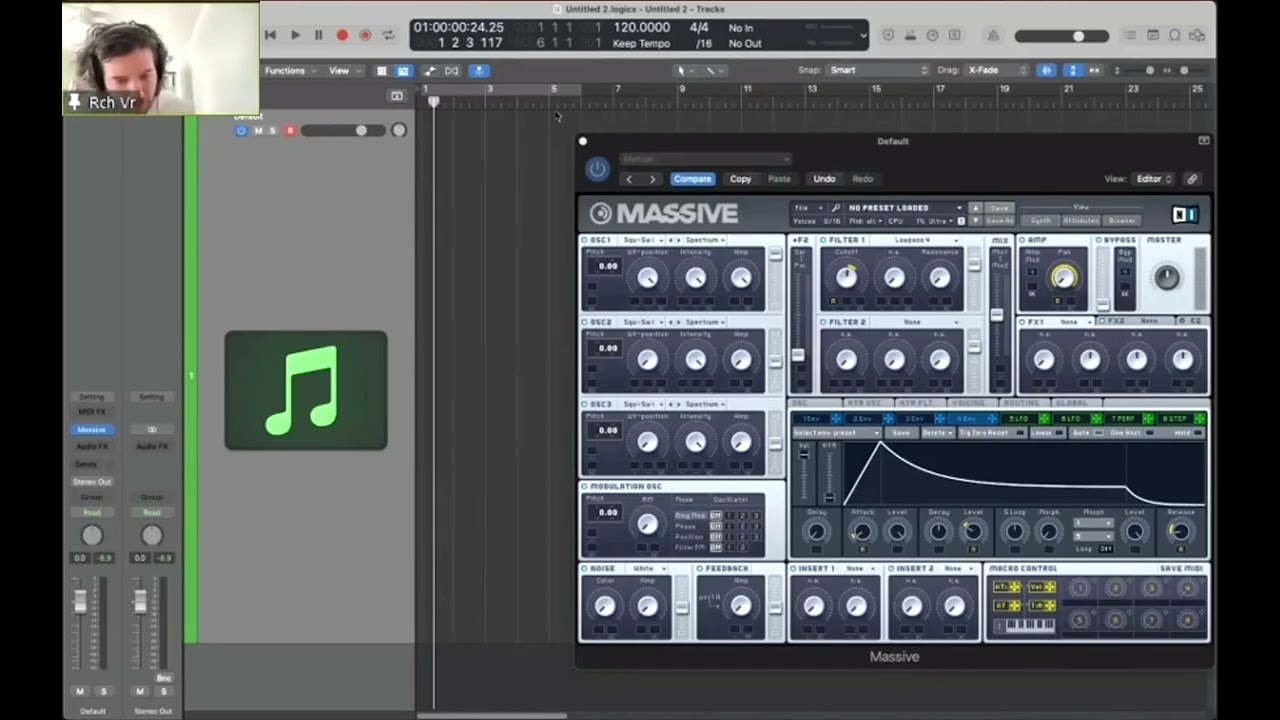Toggle the Cycle loop button
The width and height of the screenshot is (1280, 720).
coord(388,35)
